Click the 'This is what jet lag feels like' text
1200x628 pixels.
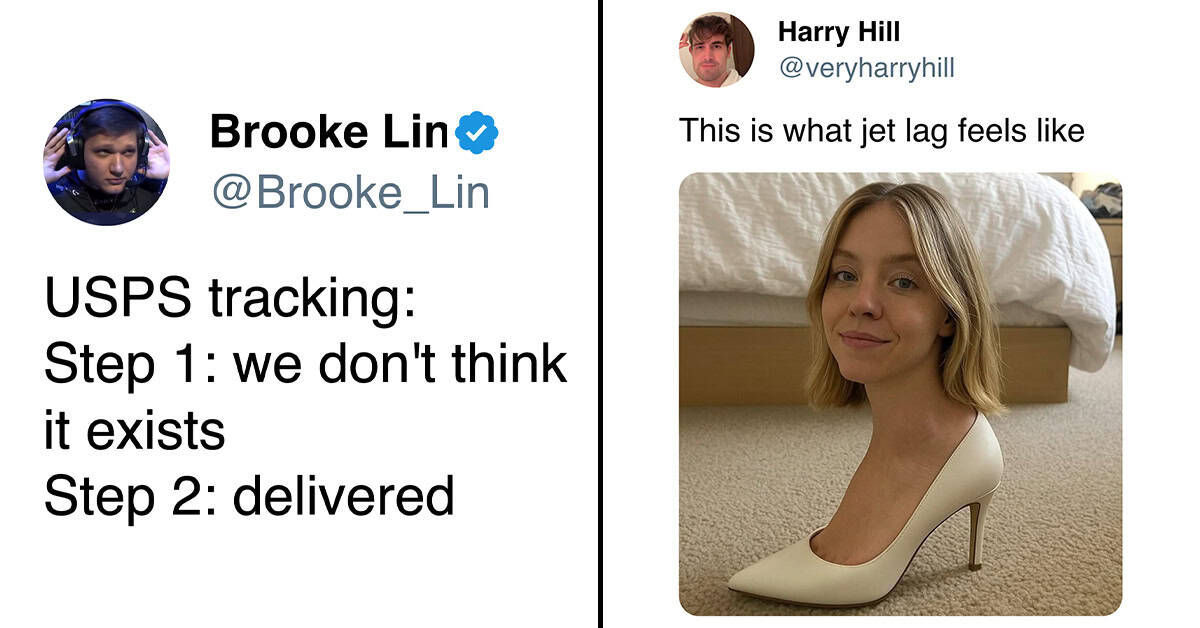882,131
